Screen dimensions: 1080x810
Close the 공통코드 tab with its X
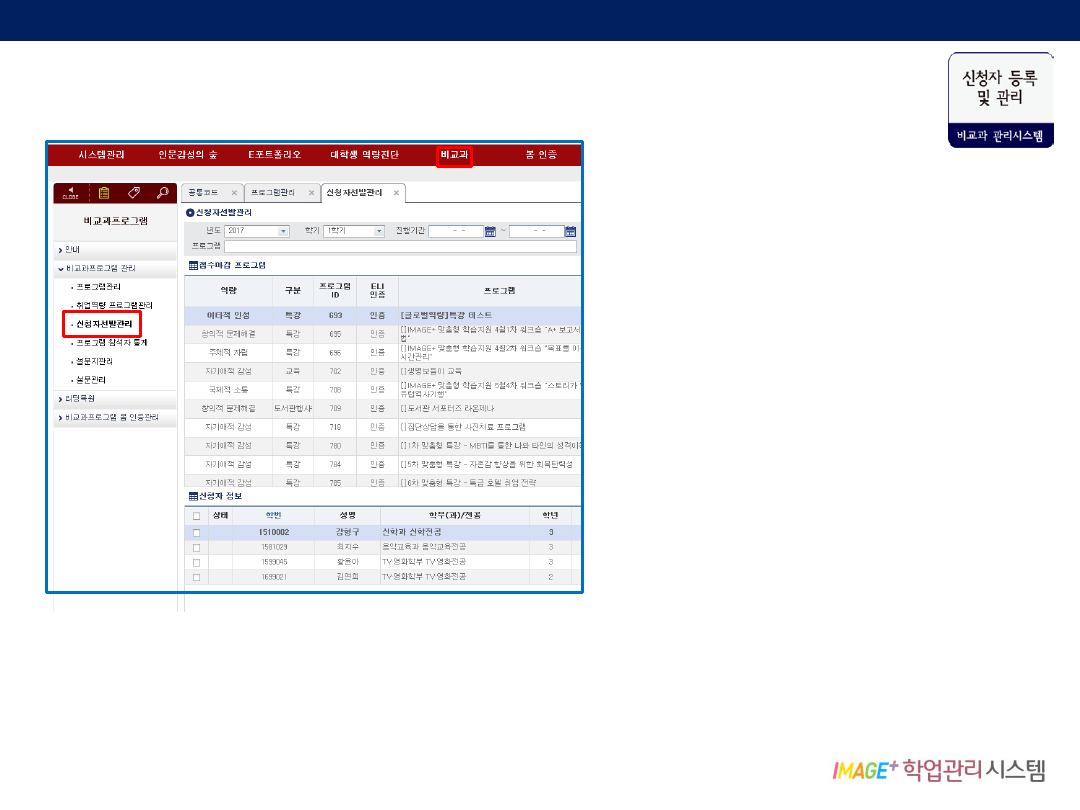[x=234, y=193]
